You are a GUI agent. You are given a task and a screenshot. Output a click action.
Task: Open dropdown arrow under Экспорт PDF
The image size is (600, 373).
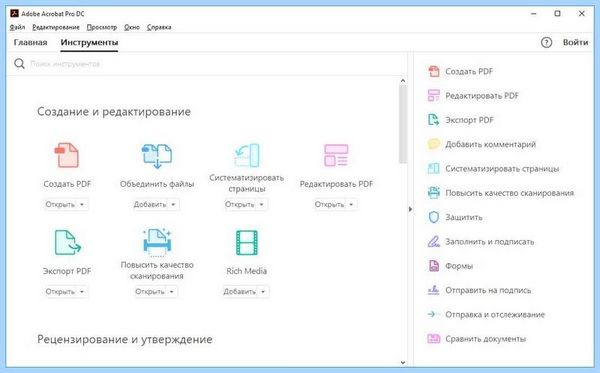(82, 292)
